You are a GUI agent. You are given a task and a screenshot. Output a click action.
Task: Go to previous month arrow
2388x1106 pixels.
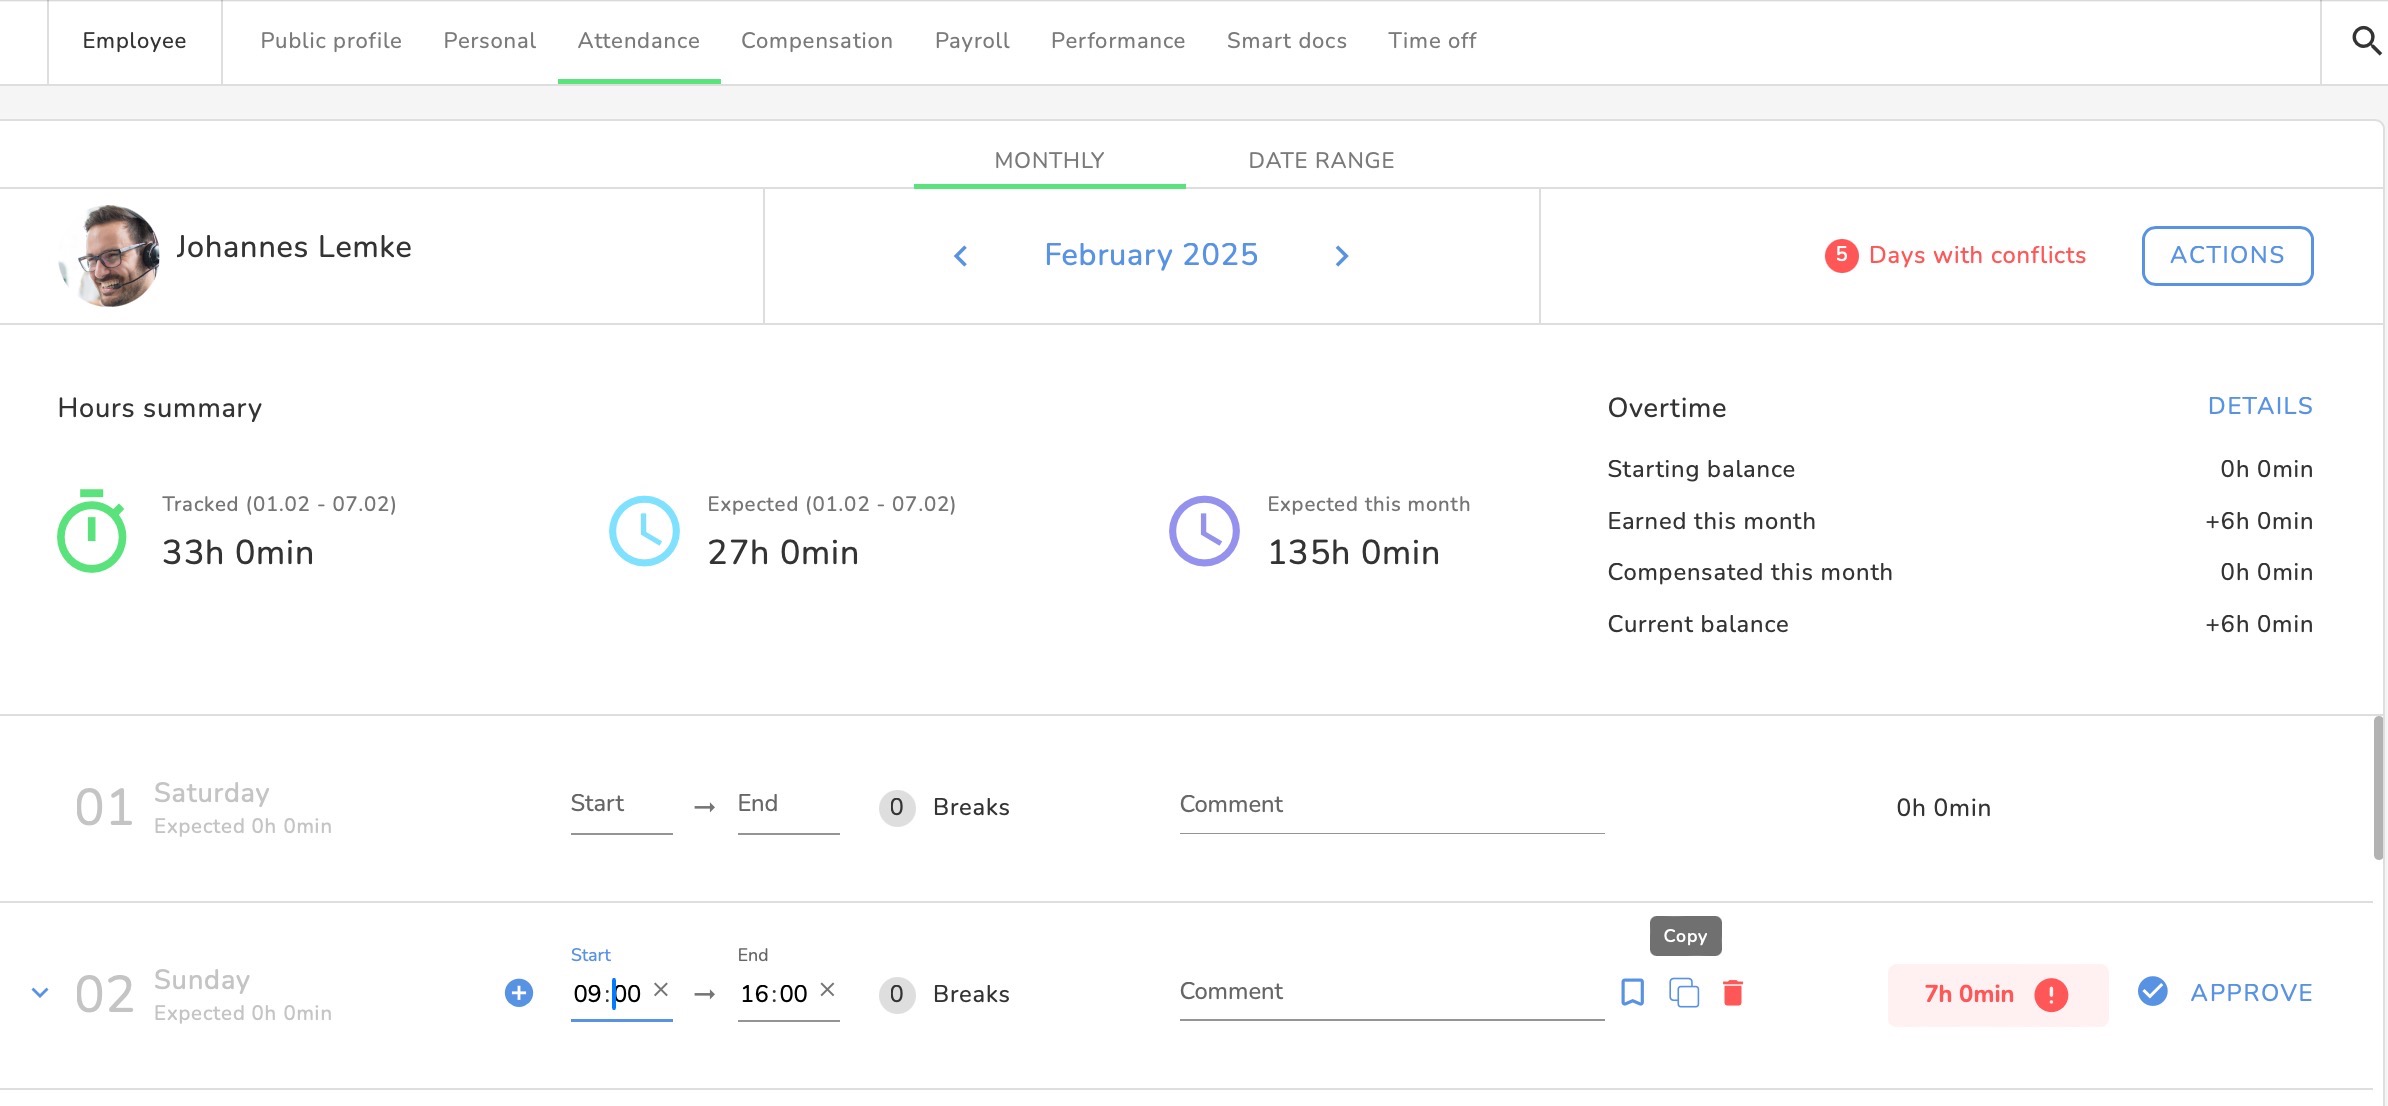961,256
